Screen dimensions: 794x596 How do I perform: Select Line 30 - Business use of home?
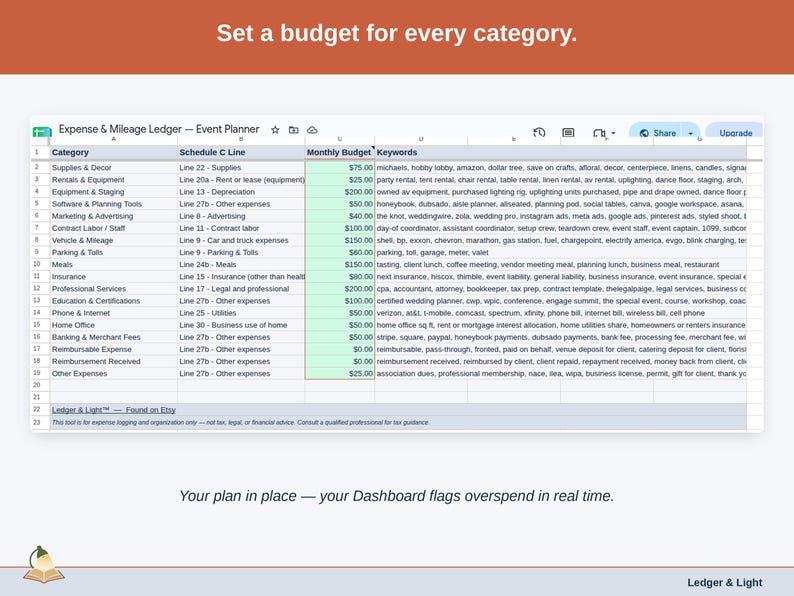point(241,325)
